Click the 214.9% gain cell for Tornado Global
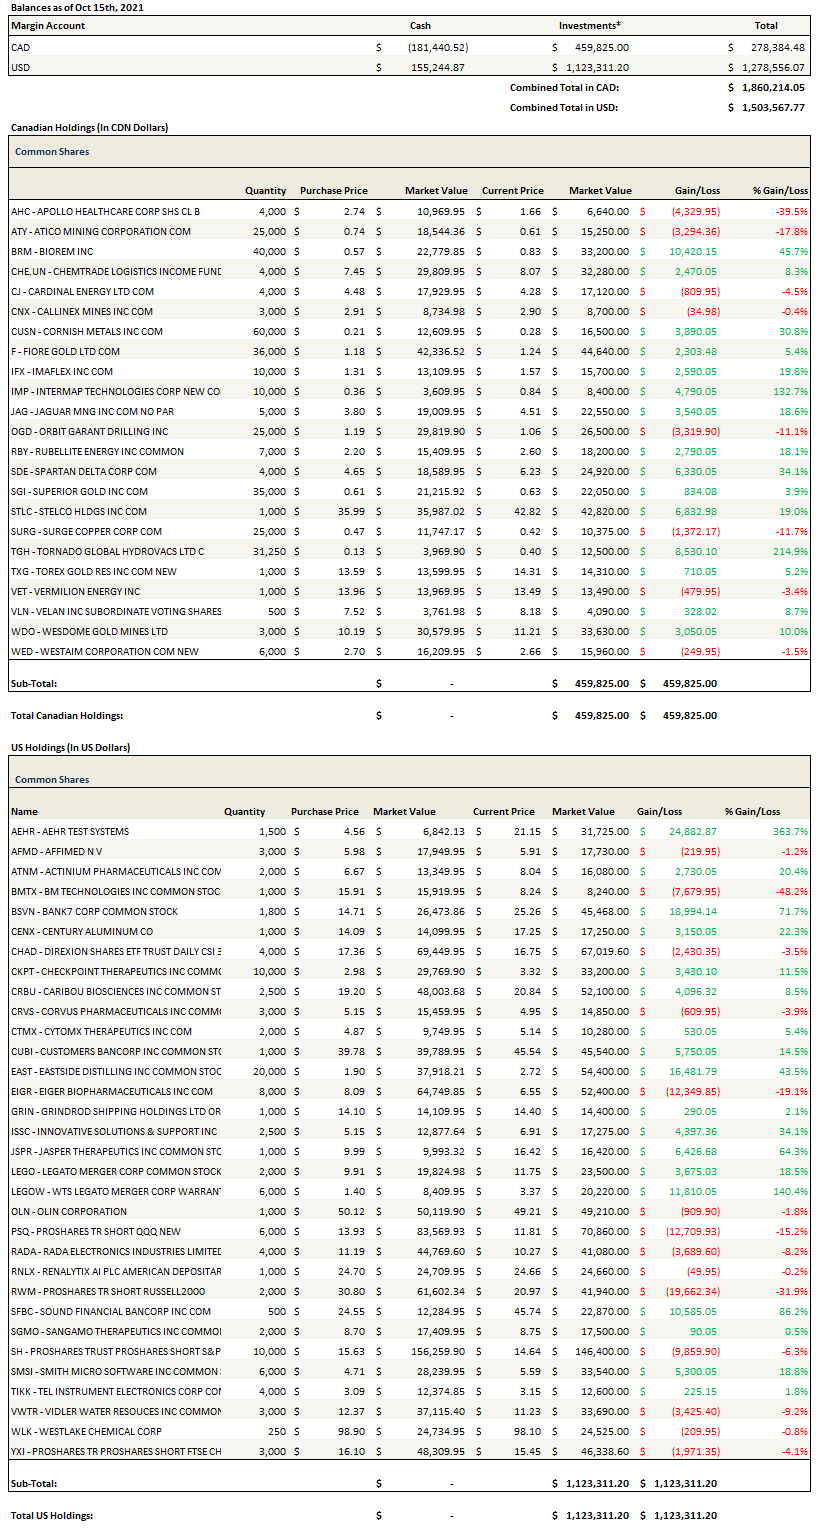 [x=791, y=551]
